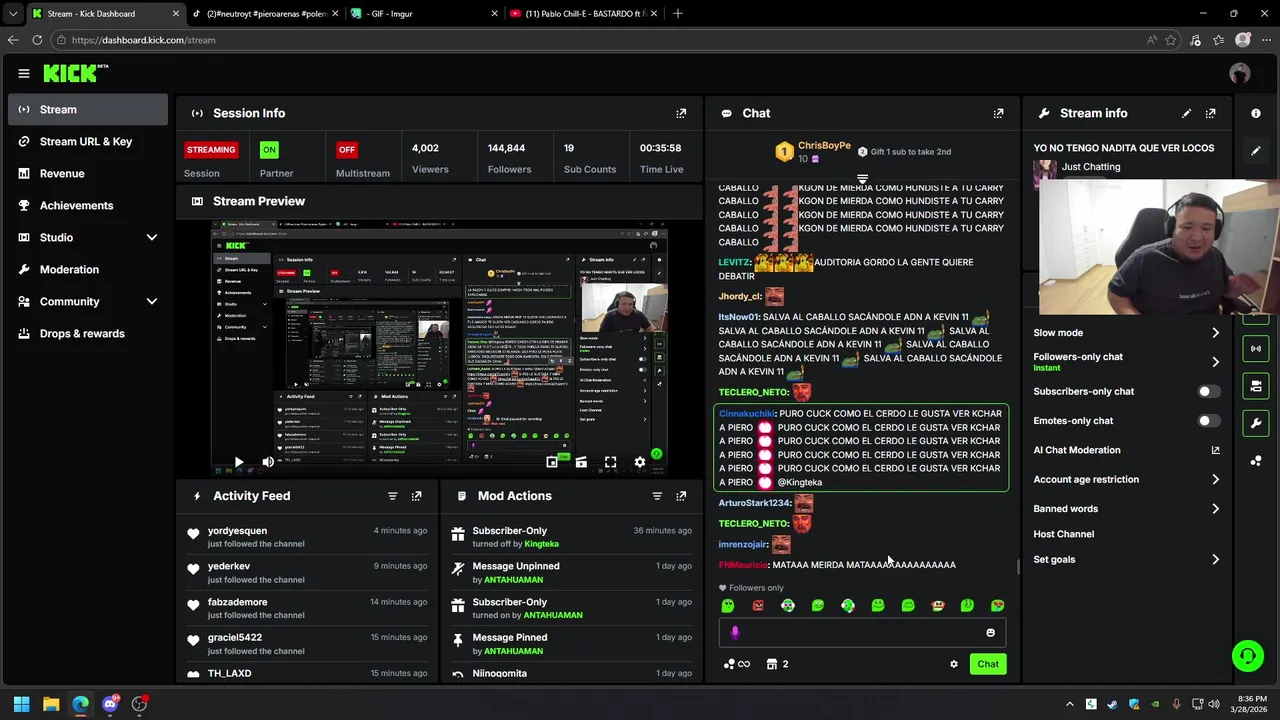This screenshot has height=720, width=1280.
Task: Pop out the Session Info panel
Action: pyautogui.click(x=681, y=113)
